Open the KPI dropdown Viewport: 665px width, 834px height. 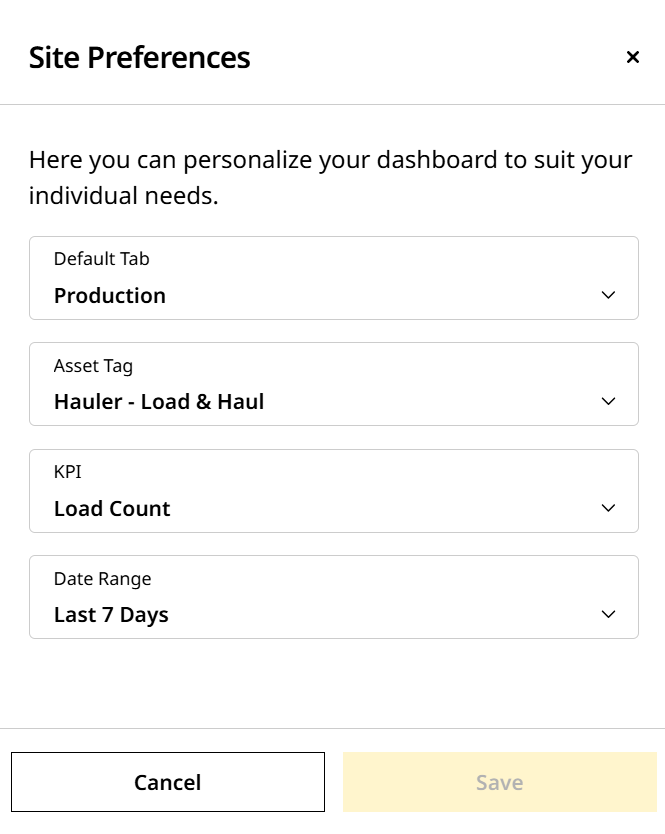pos(333,491)
